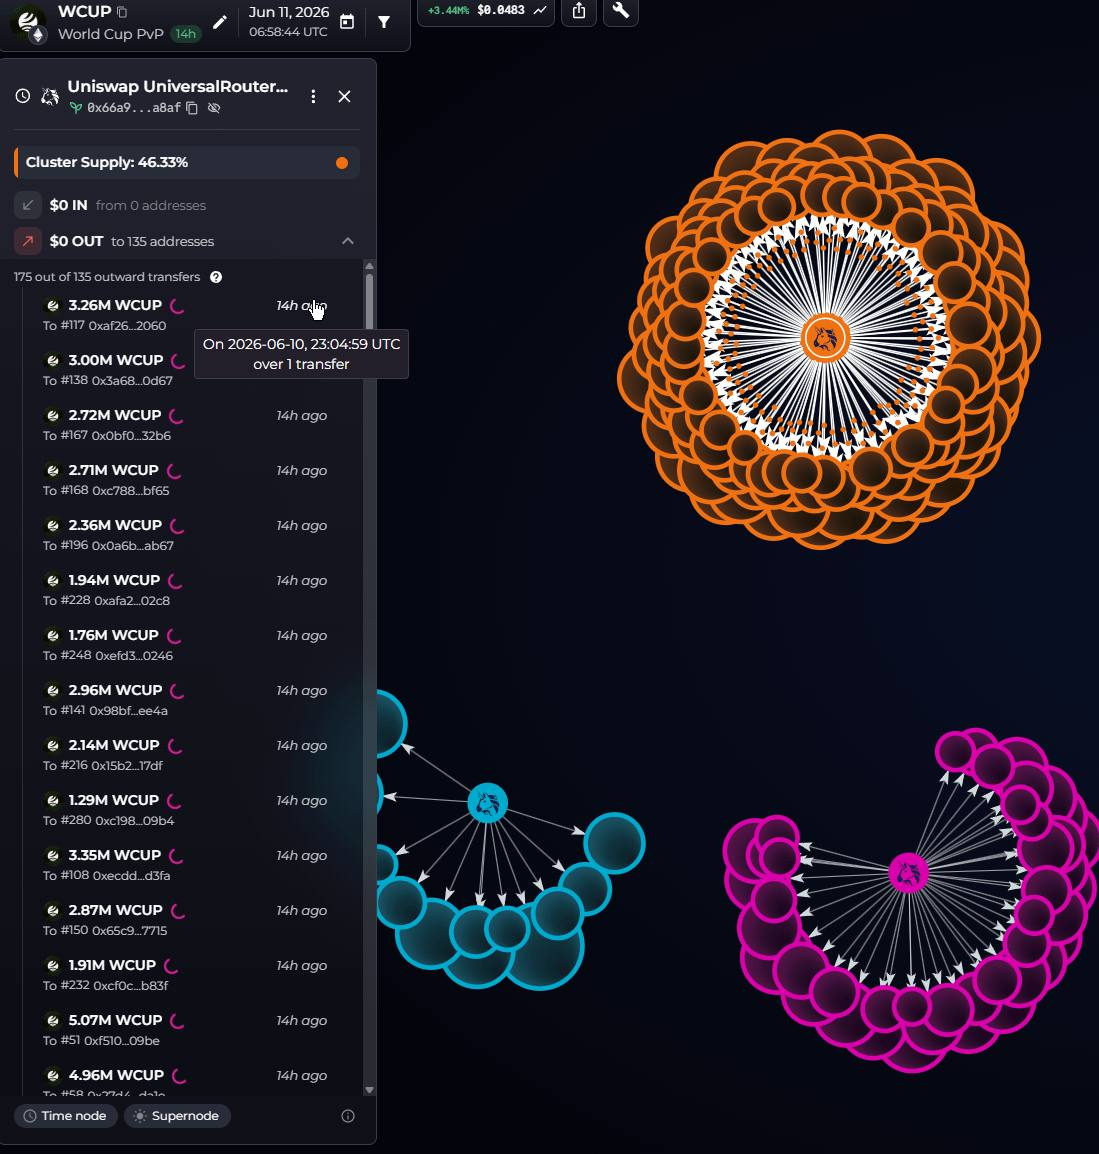Open the wrench tools menu

click(x=621, y=11)
